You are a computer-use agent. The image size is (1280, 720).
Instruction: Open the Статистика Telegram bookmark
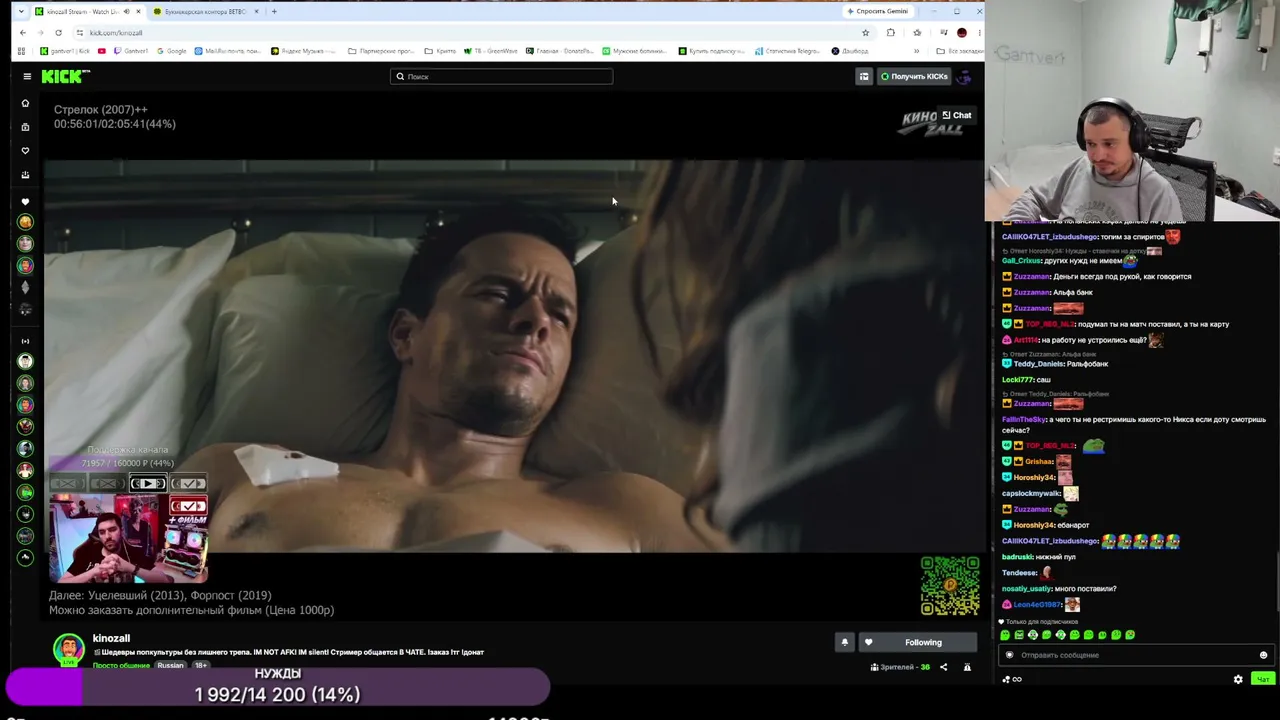[787, 51]
